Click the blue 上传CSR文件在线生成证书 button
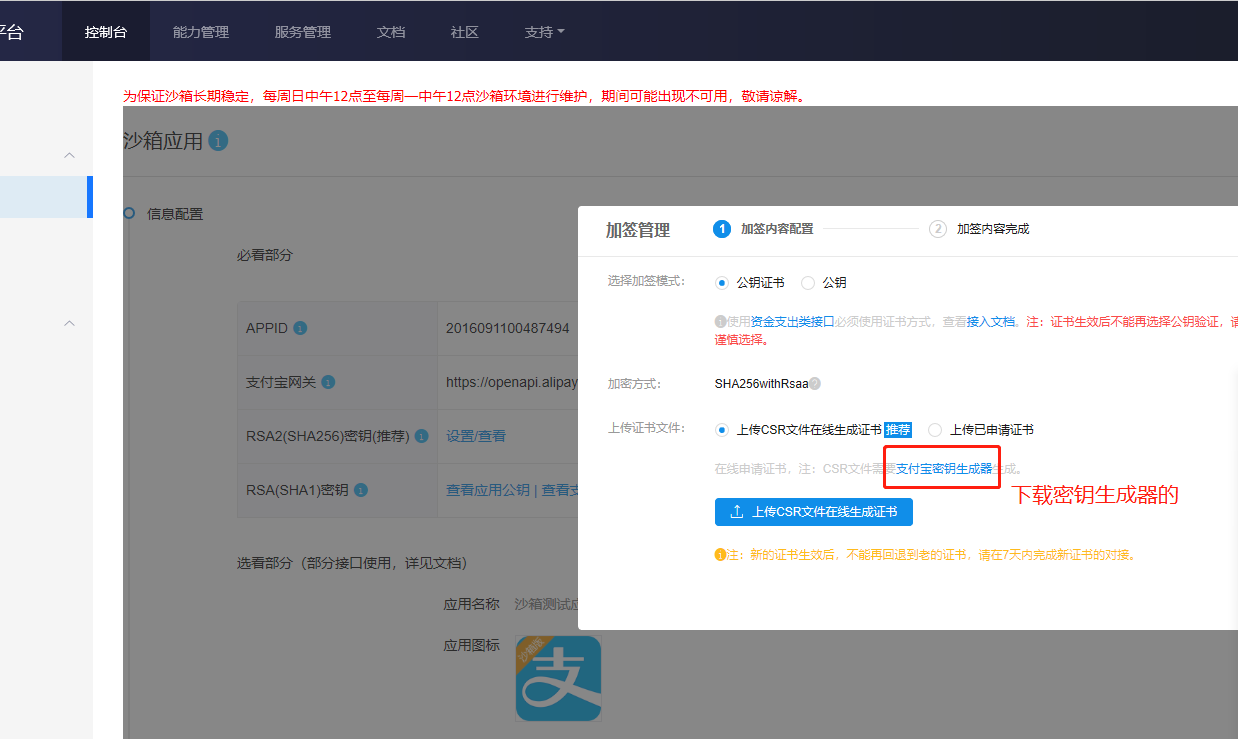This screenshot has height=739, width=1238. coord(814,512)
